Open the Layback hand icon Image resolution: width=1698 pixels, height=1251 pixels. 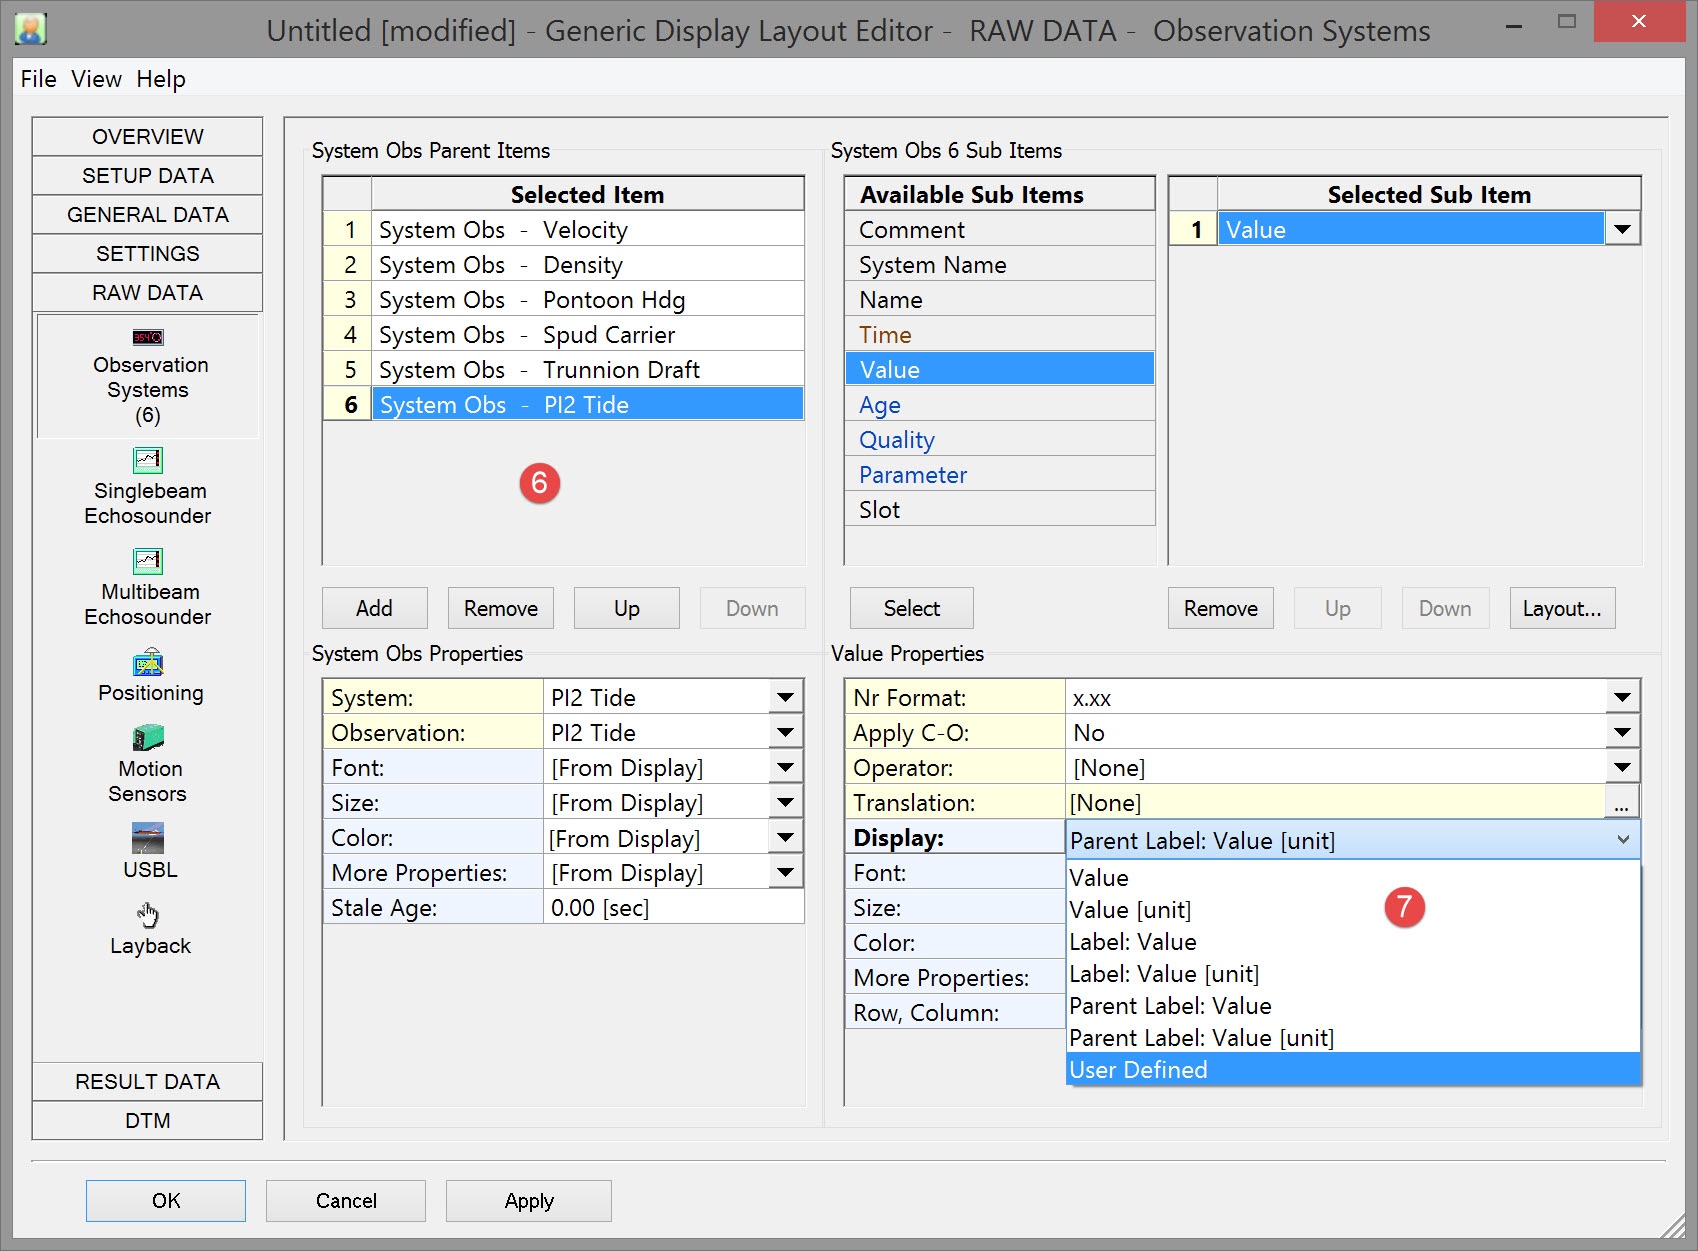[148, 915]
